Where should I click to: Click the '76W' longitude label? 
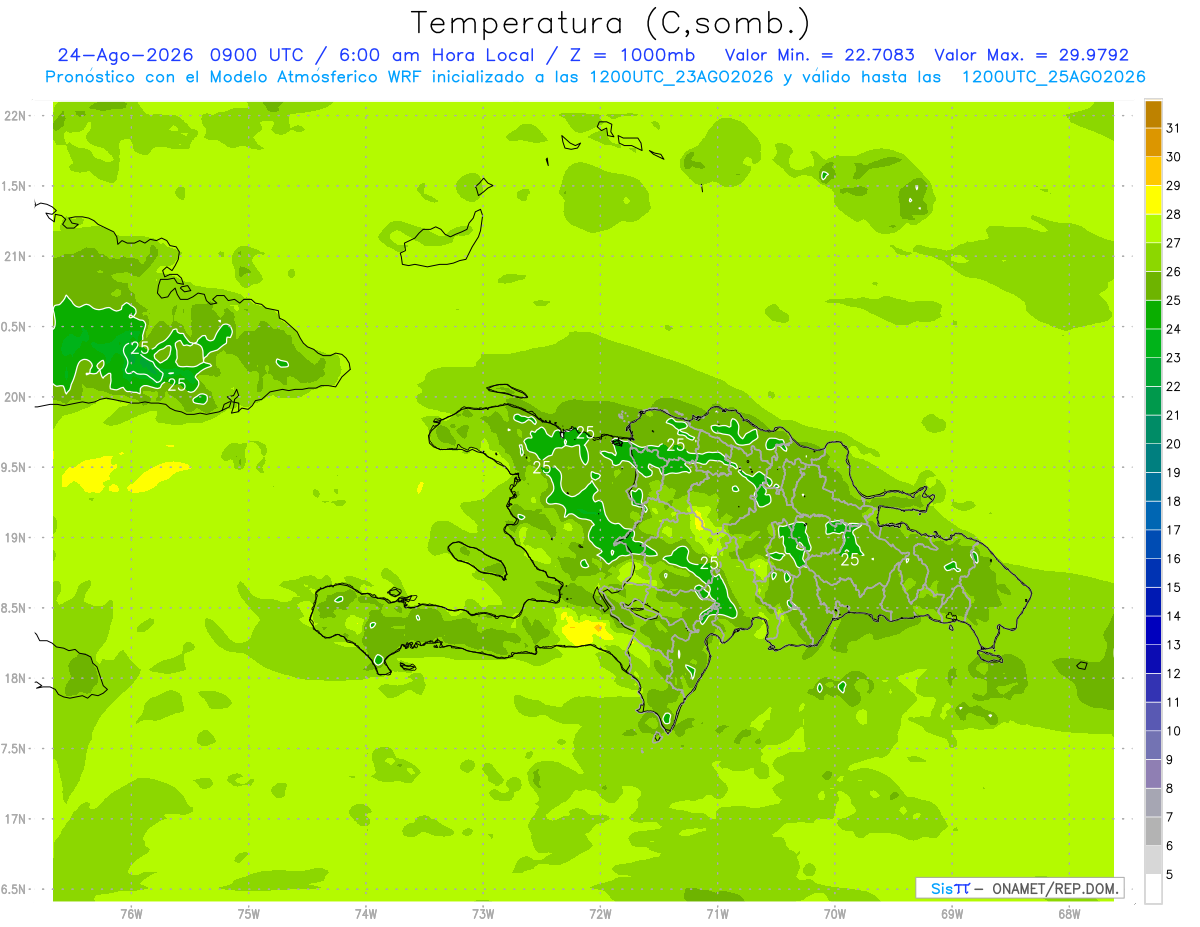coord(131,913)
